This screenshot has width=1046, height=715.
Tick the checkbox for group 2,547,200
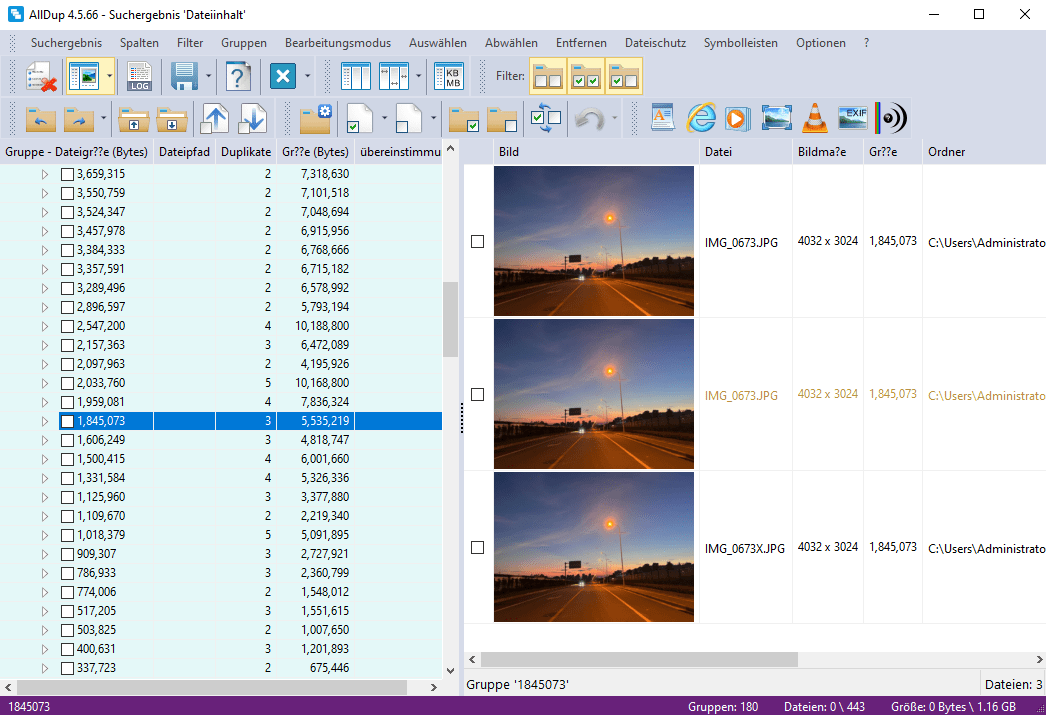67,326
